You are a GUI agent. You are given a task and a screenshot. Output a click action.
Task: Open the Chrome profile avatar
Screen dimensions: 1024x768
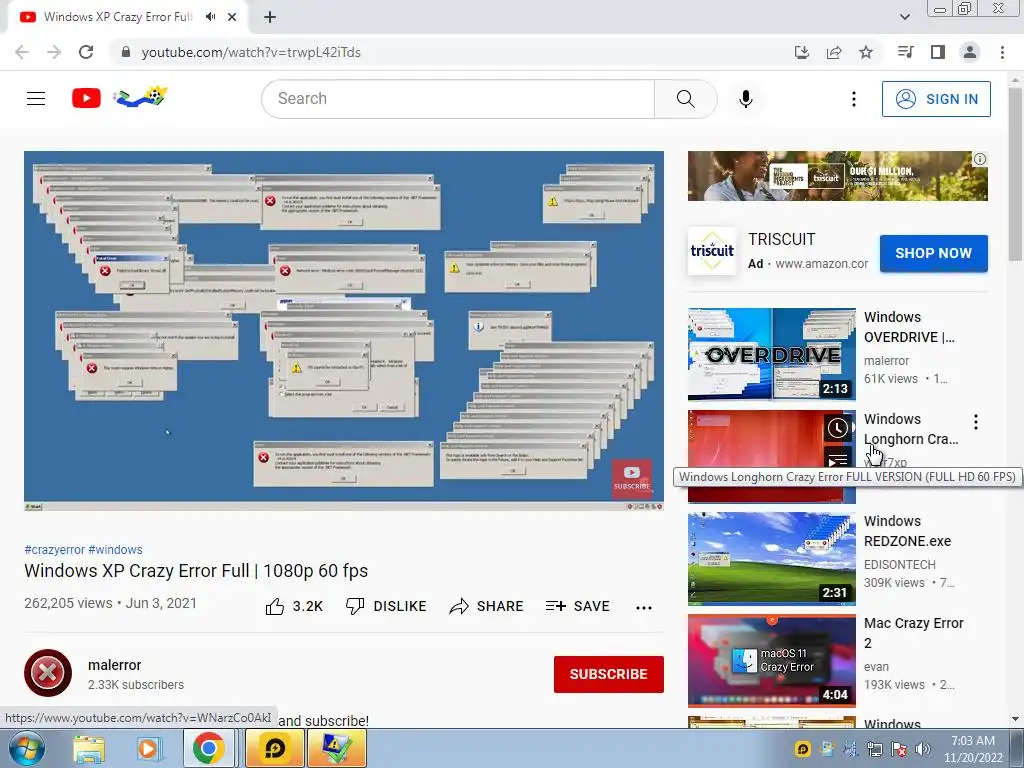pyautogui.click(x=969, y=52)
